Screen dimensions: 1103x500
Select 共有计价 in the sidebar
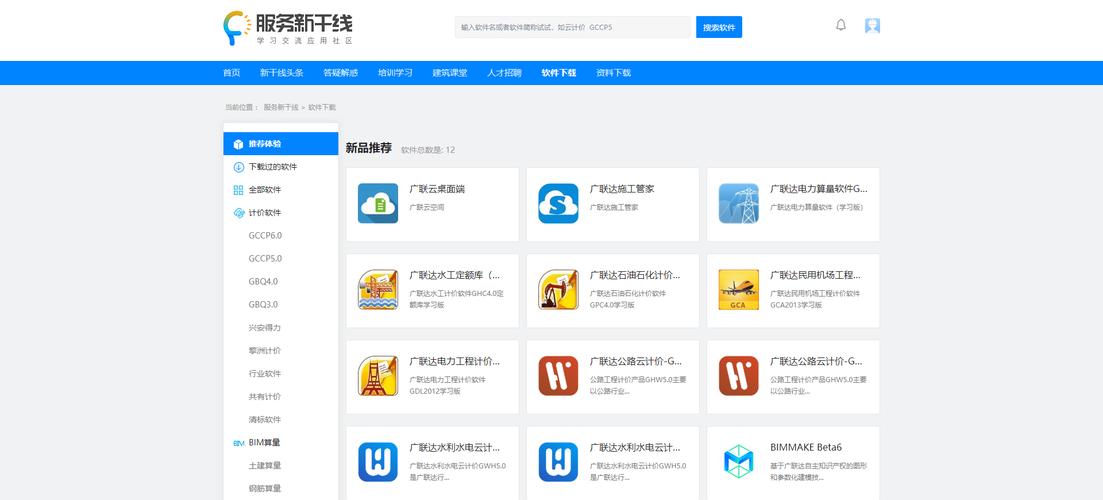click(264, 397)
